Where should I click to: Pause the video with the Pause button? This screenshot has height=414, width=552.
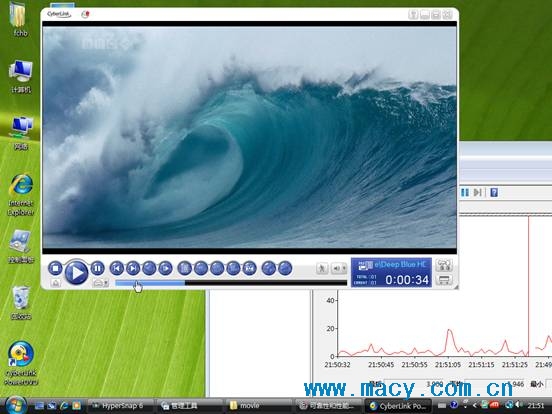tap(98, 268)
